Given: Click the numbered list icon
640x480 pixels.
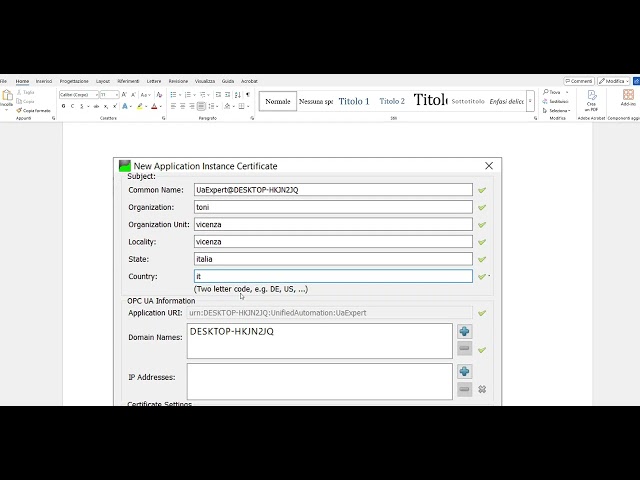Looking at the screenshot, I should (188, 95).
